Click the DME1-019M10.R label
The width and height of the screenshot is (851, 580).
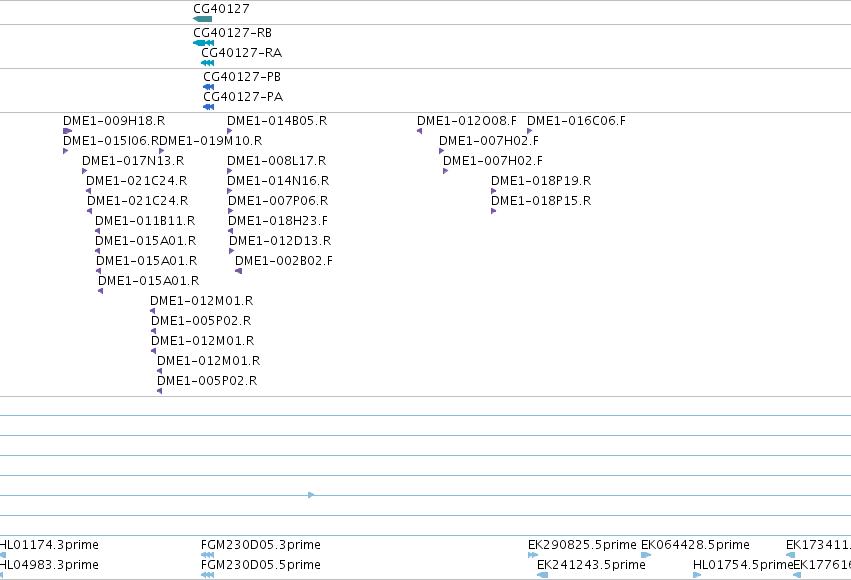pos(211,141)
